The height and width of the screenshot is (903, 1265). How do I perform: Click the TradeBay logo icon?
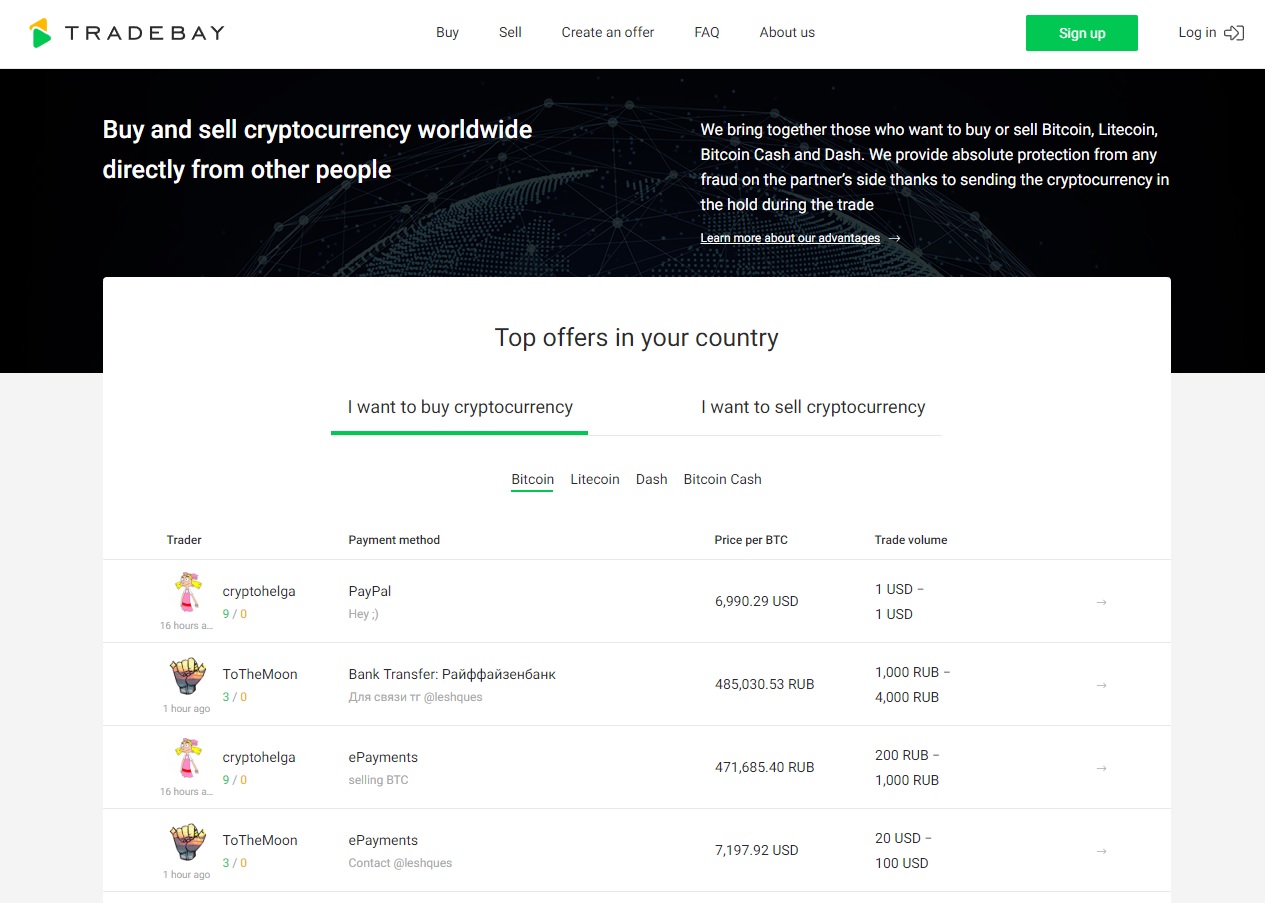tap(40, 33)
